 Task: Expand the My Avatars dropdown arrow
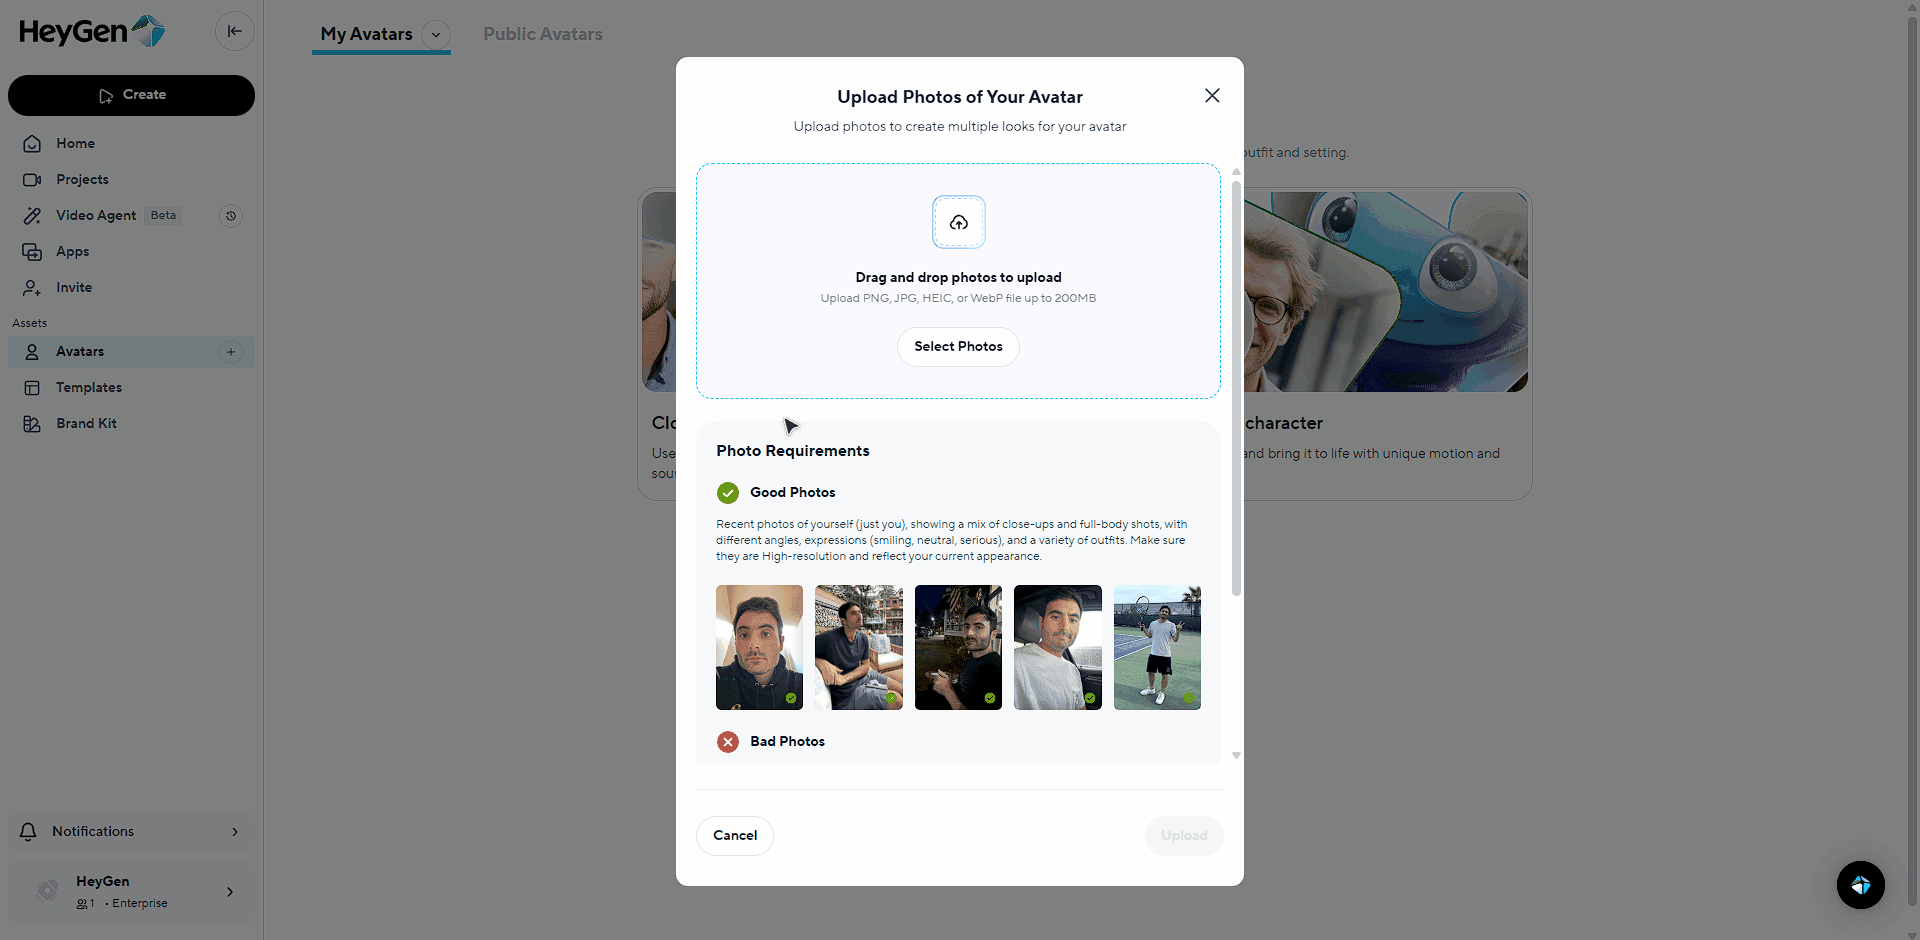(436, 34)
